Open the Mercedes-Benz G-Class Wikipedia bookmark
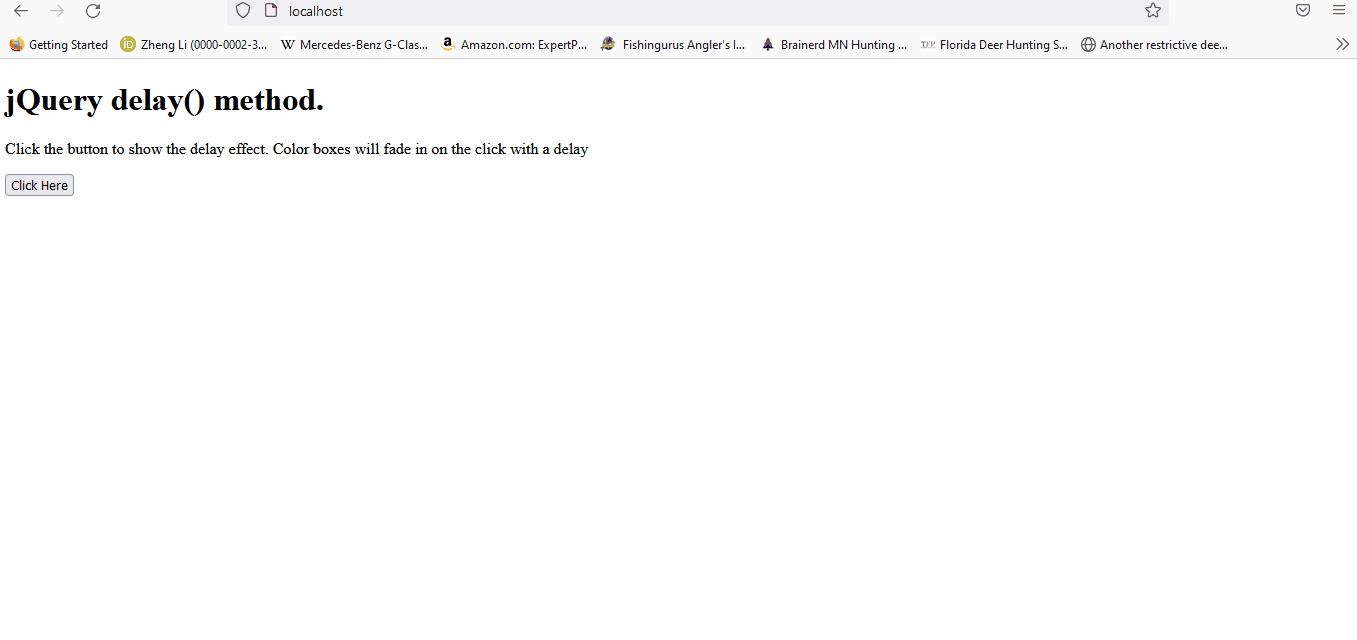The image size is (1357, 640). (x=354, y=44)
